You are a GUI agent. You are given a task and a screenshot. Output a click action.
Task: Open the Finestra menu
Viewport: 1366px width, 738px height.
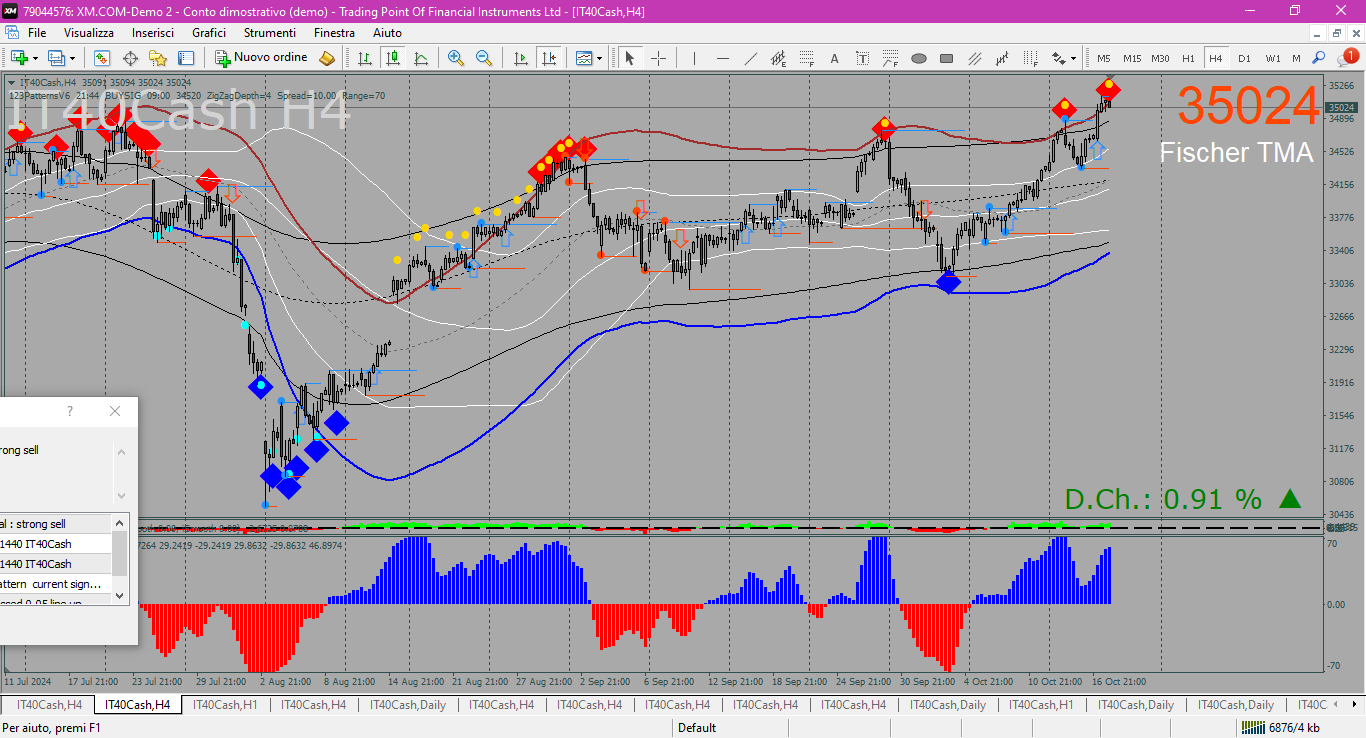(334, 33)
